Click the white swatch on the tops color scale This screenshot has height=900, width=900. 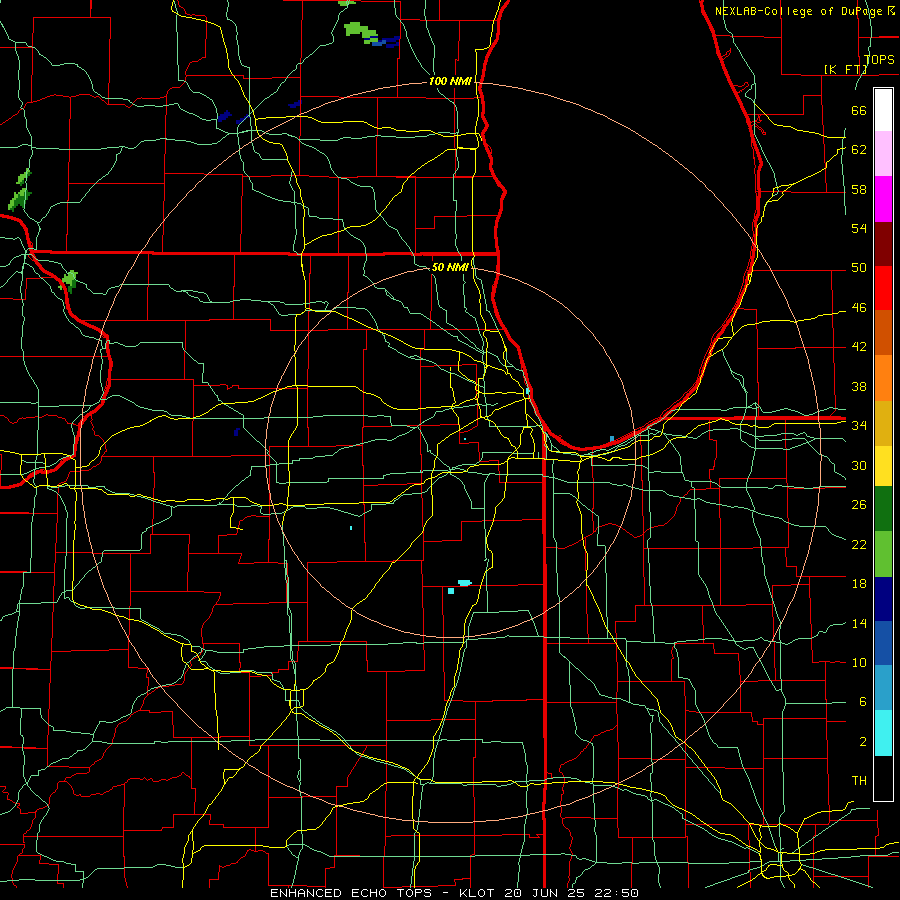pos(883,110)
